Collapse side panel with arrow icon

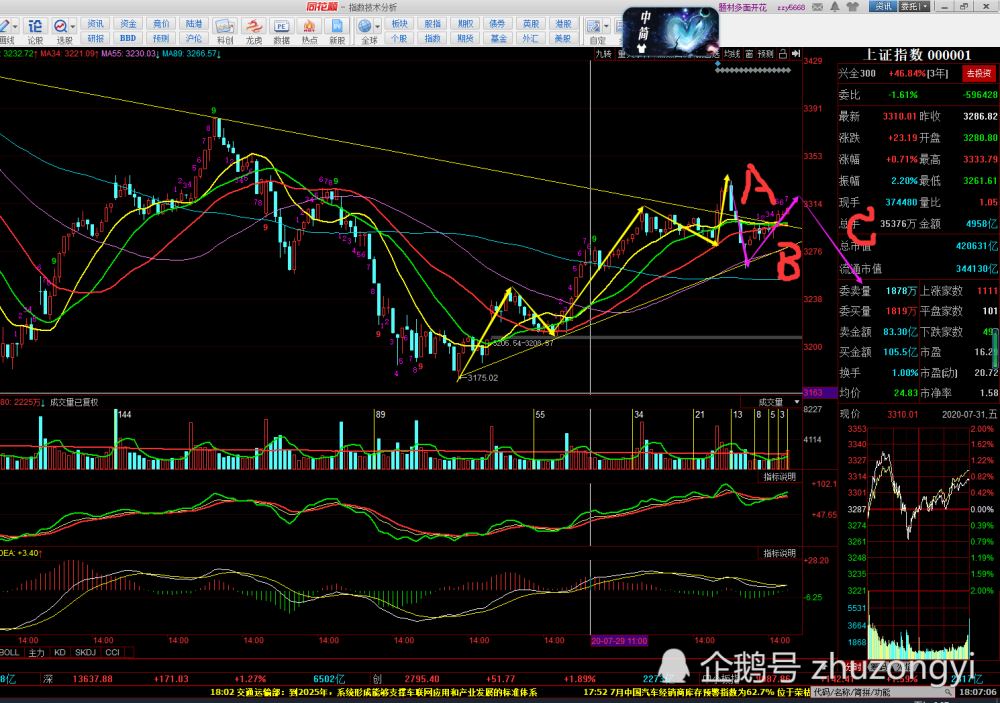coord(795,54)
